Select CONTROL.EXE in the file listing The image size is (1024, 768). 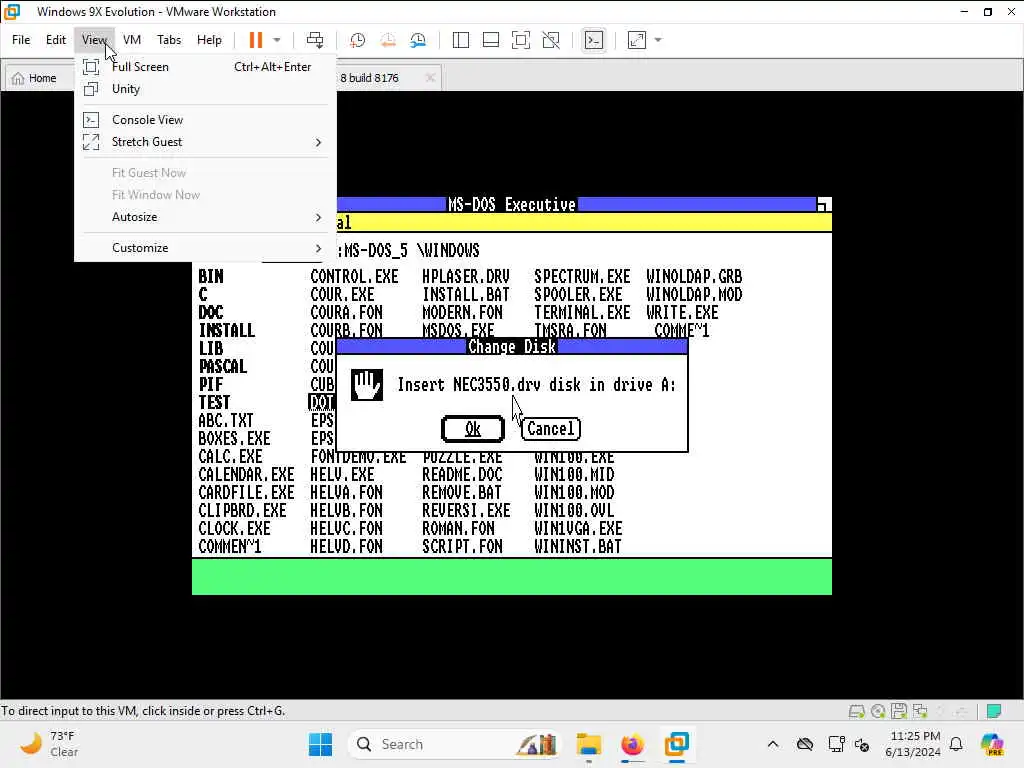(x=354, y=277)
